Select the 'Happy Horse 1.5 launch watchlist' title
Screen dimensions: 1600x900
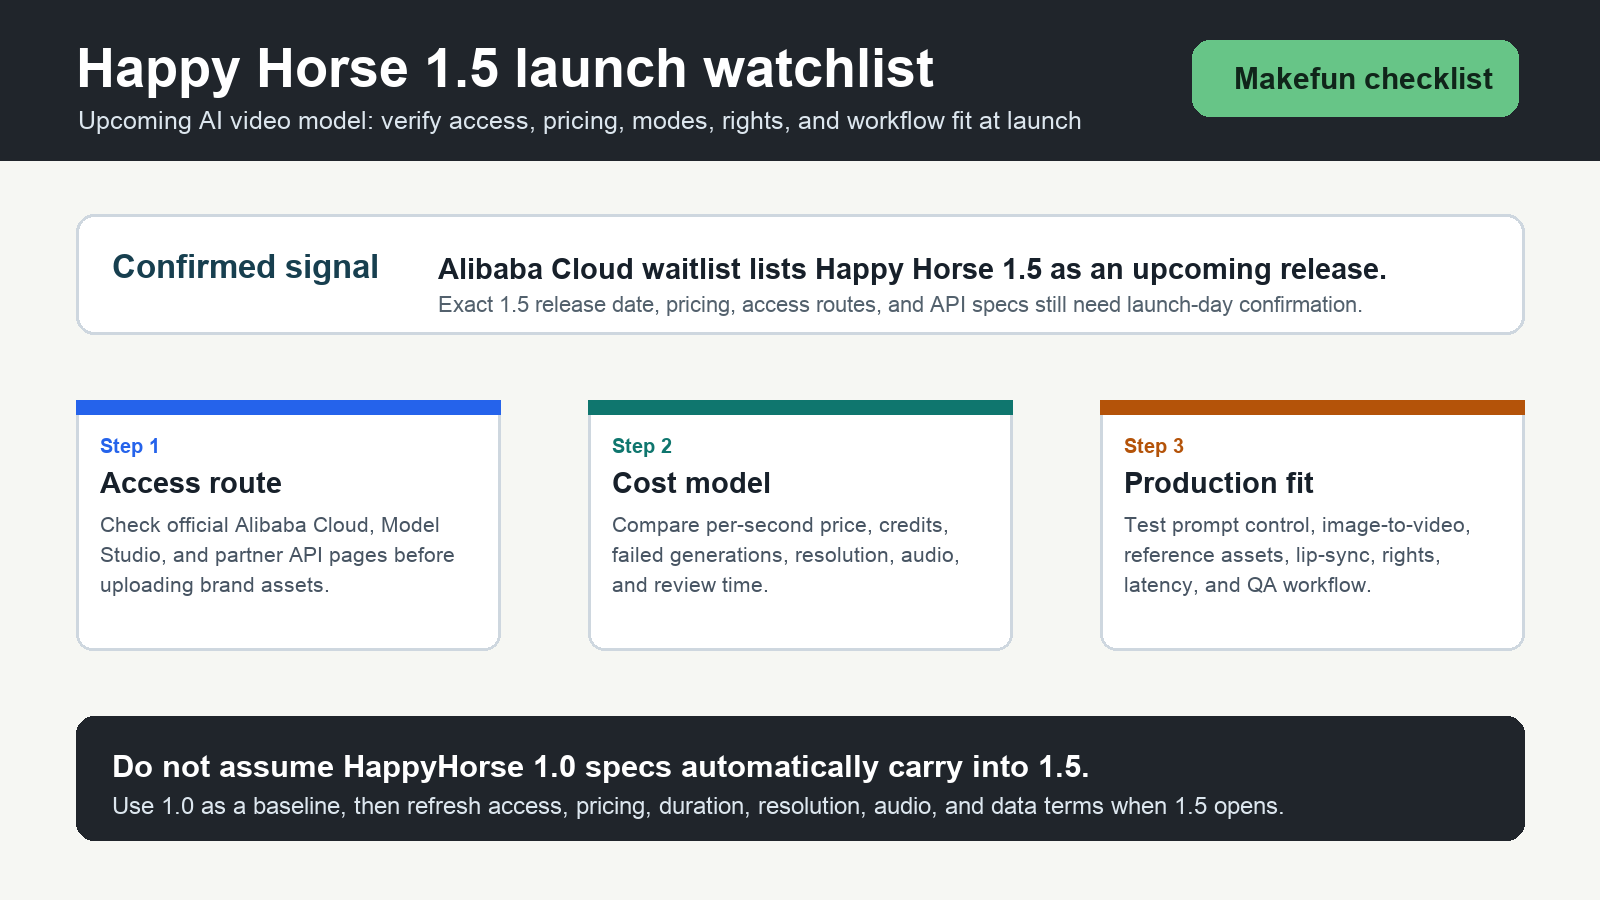505,68
